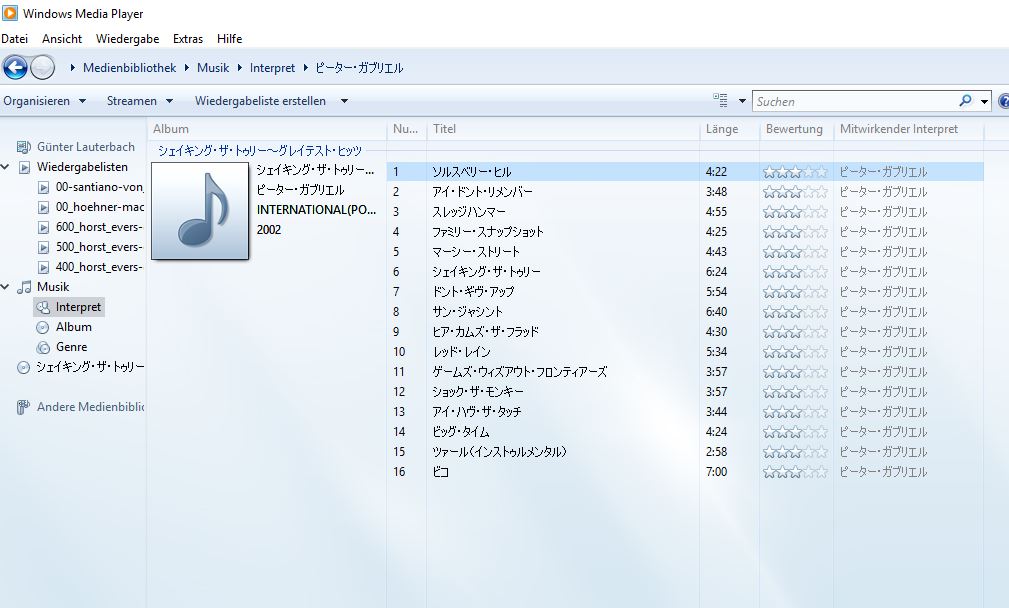This screenshot has height=608, width=1009.
Task: Click the 00-santiano-von playlist icon
Action: point(43,187)
